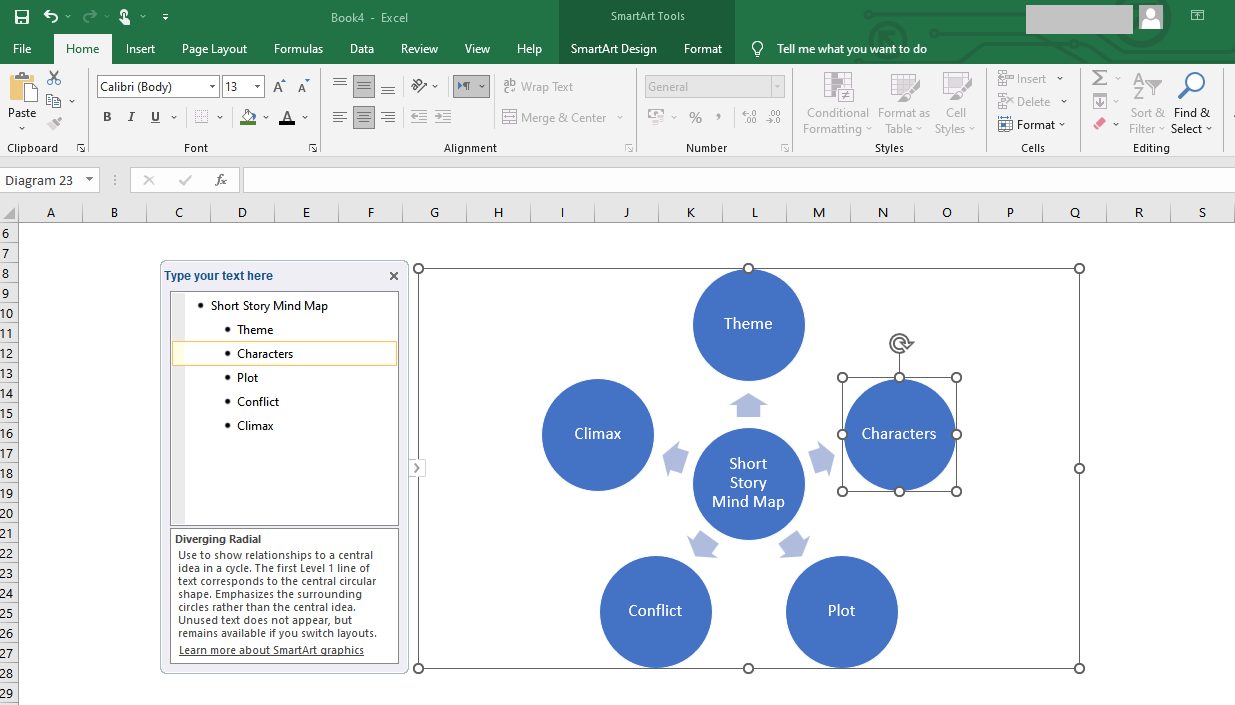Select the Plot bullet in text pane
This screenshot has width=1235, height=705.
[x=247, y=378]
